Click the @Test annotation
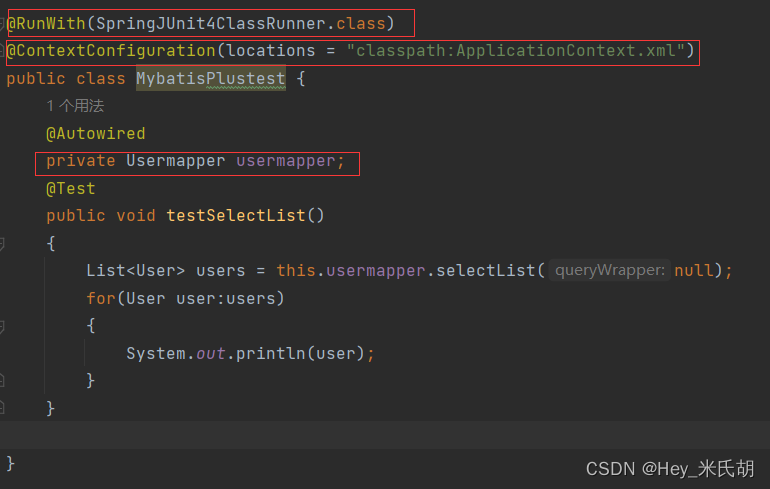The image size is (770, 489). (71, 189)
